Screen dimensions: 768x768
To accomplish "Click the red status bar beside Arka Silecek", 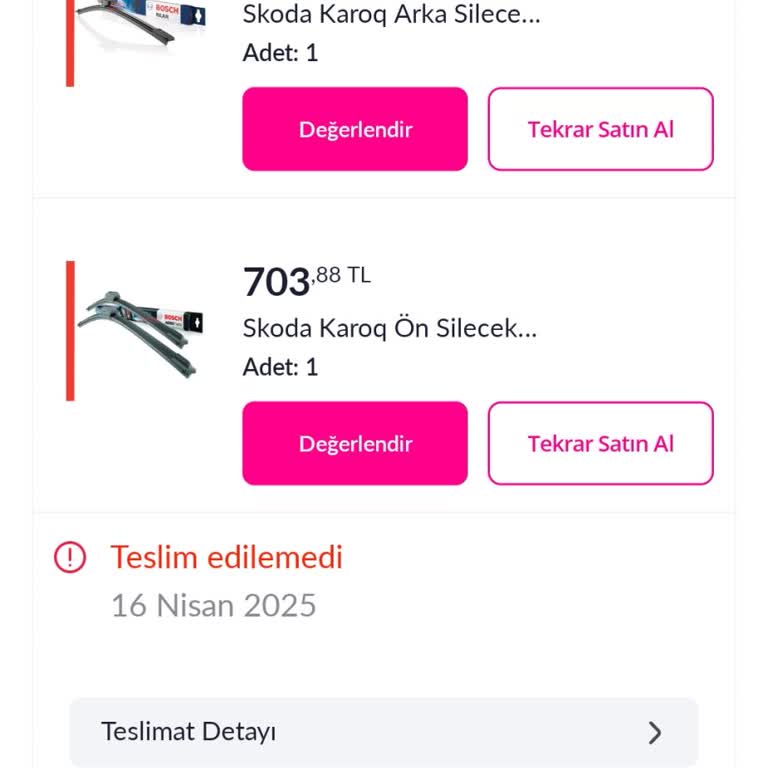I will [x=70, y=40].
